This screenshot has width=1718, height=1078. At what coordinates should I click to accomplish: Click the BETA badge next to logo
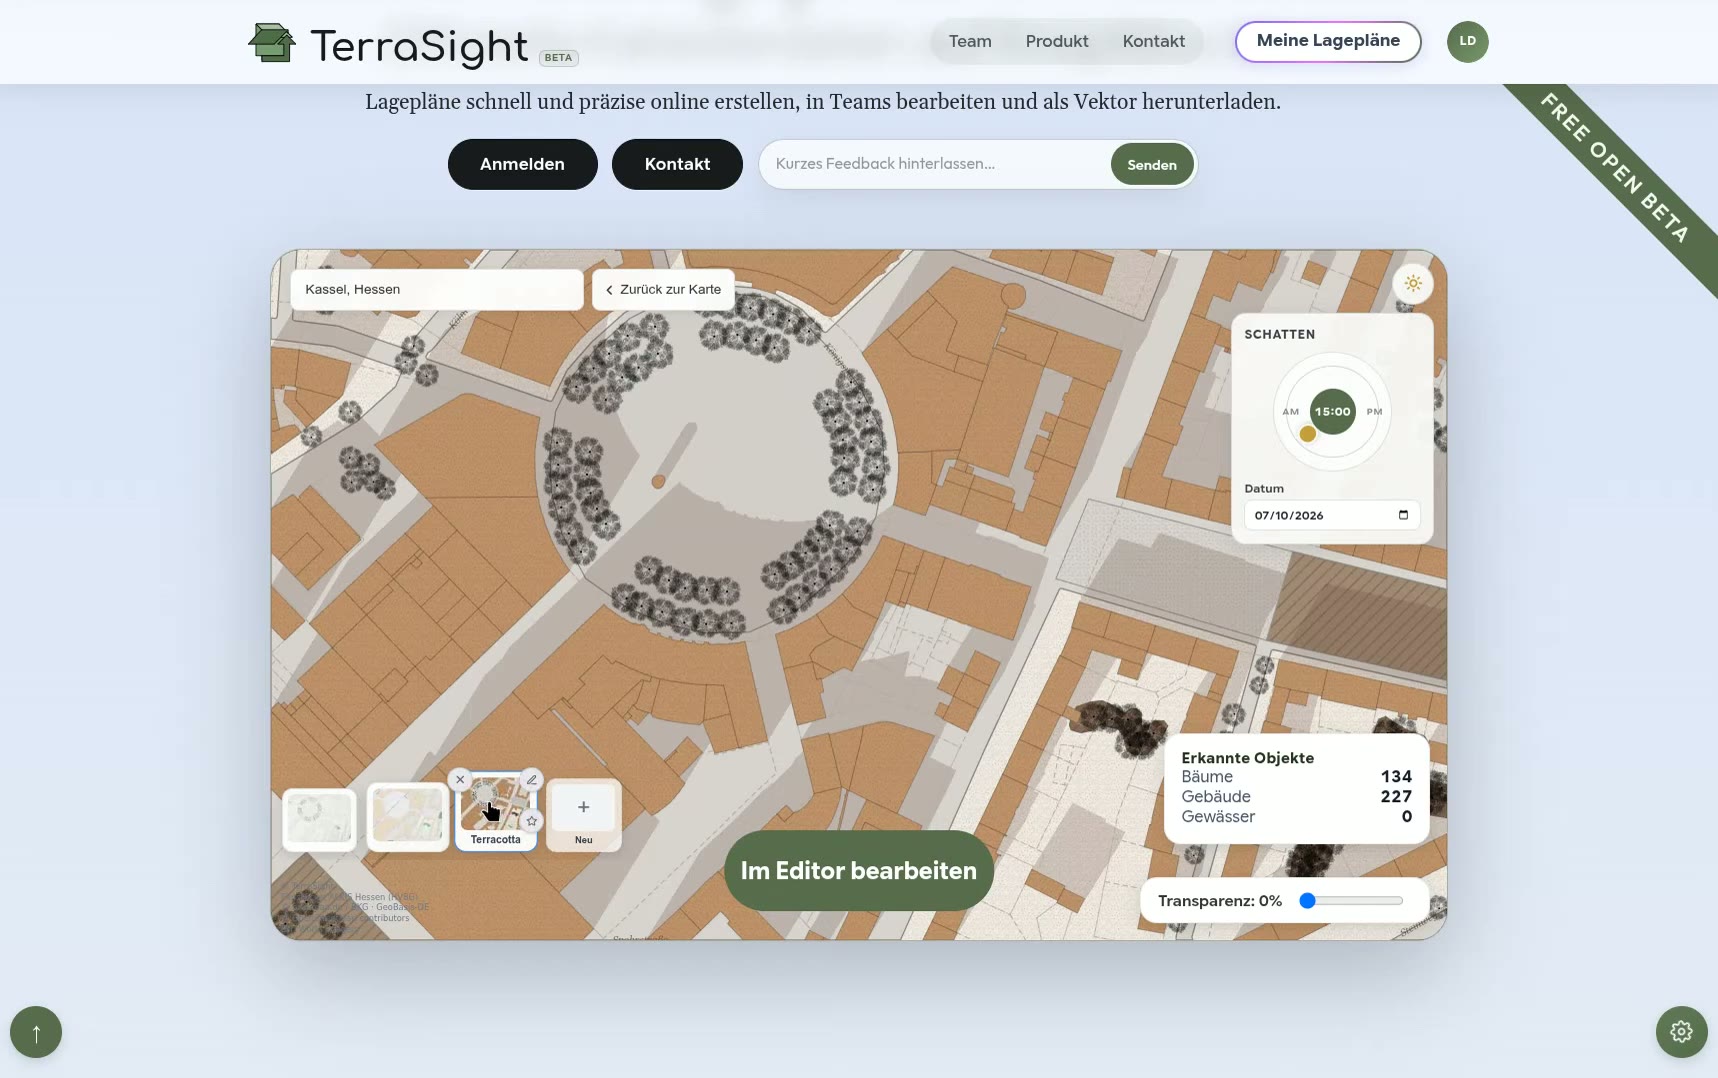pos(558,58)
